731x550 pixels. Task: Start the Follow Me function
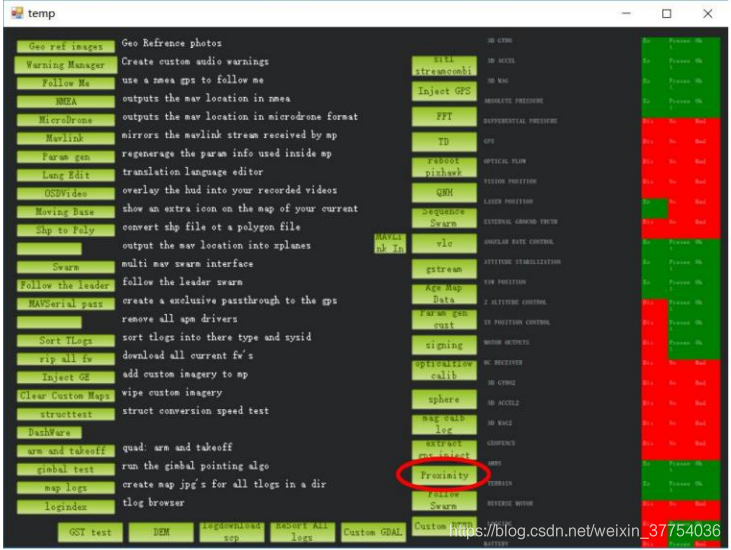66,83
